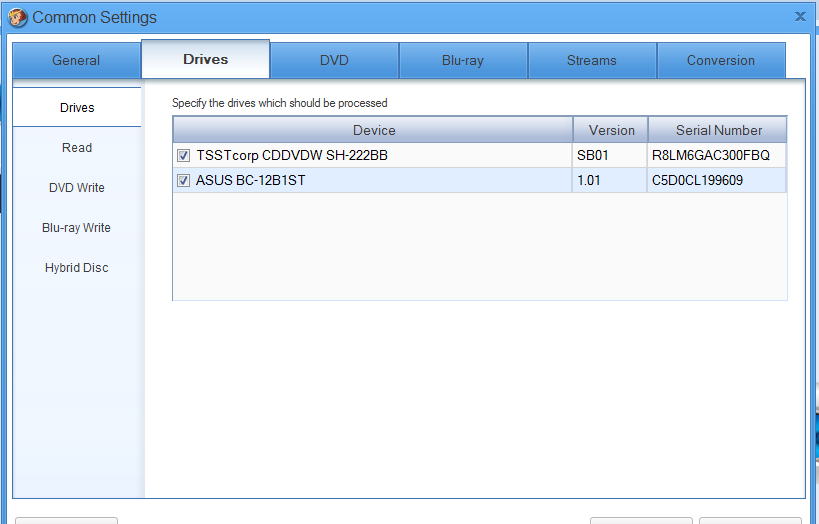Viewport: 819px width, 524px height.
Task: Open the Hybrid Disc sidebar section
Action: 77,267
